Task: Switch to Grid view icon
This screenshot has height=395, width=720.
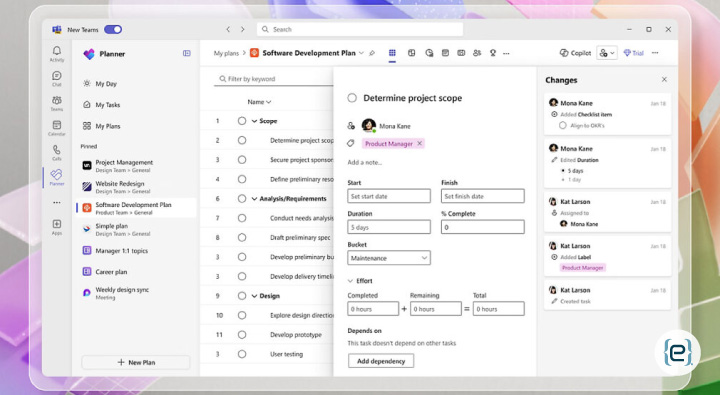Action: tap(392, 53)
